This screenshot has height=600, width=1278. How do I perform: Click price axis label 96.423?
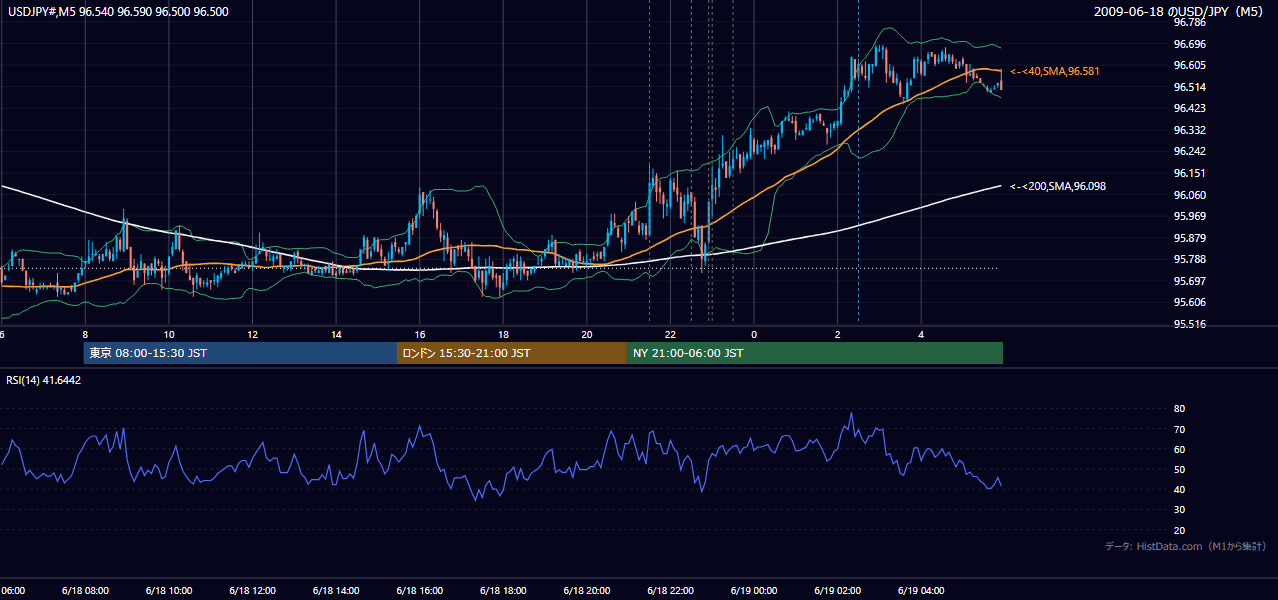click(1189, 108)
